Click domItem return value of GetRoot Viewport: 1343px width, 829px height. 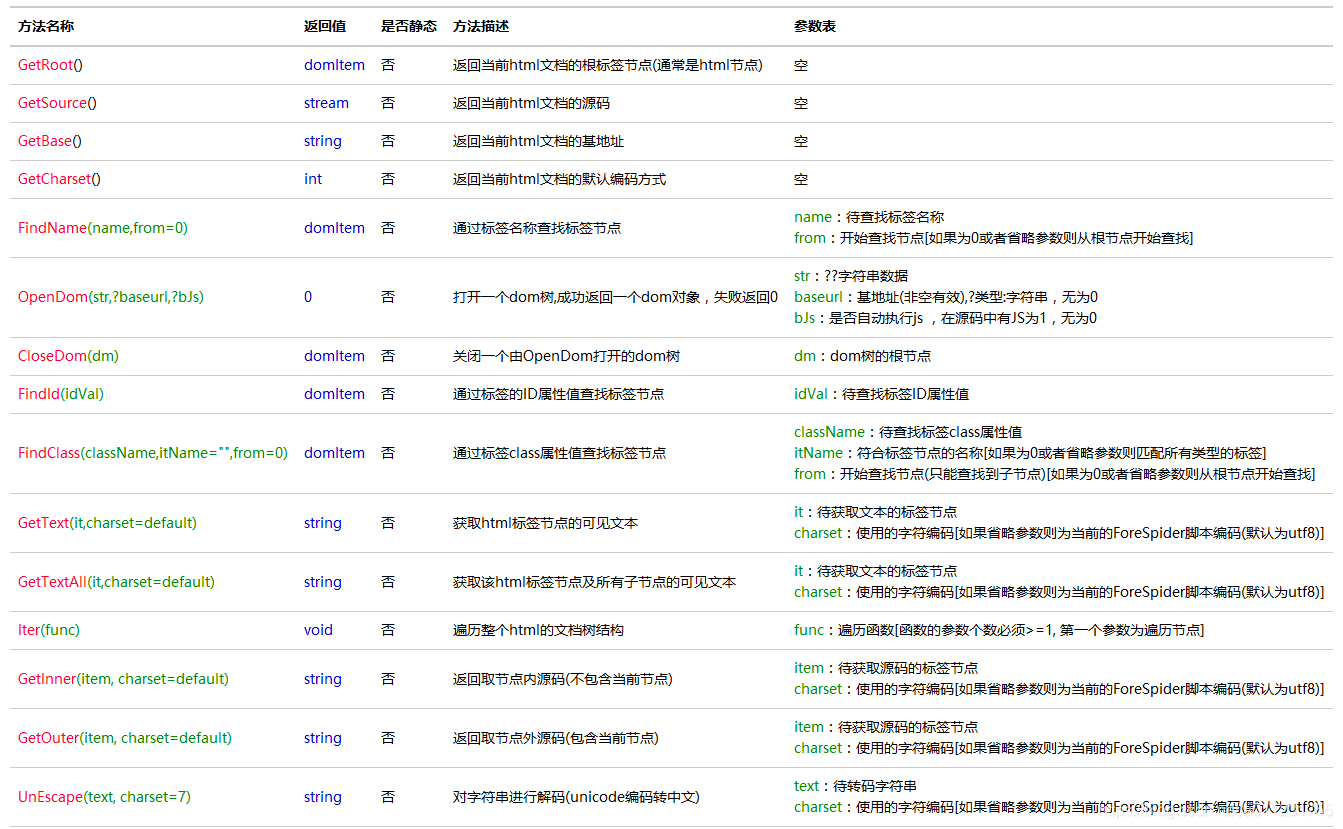[x=334, y=65]
